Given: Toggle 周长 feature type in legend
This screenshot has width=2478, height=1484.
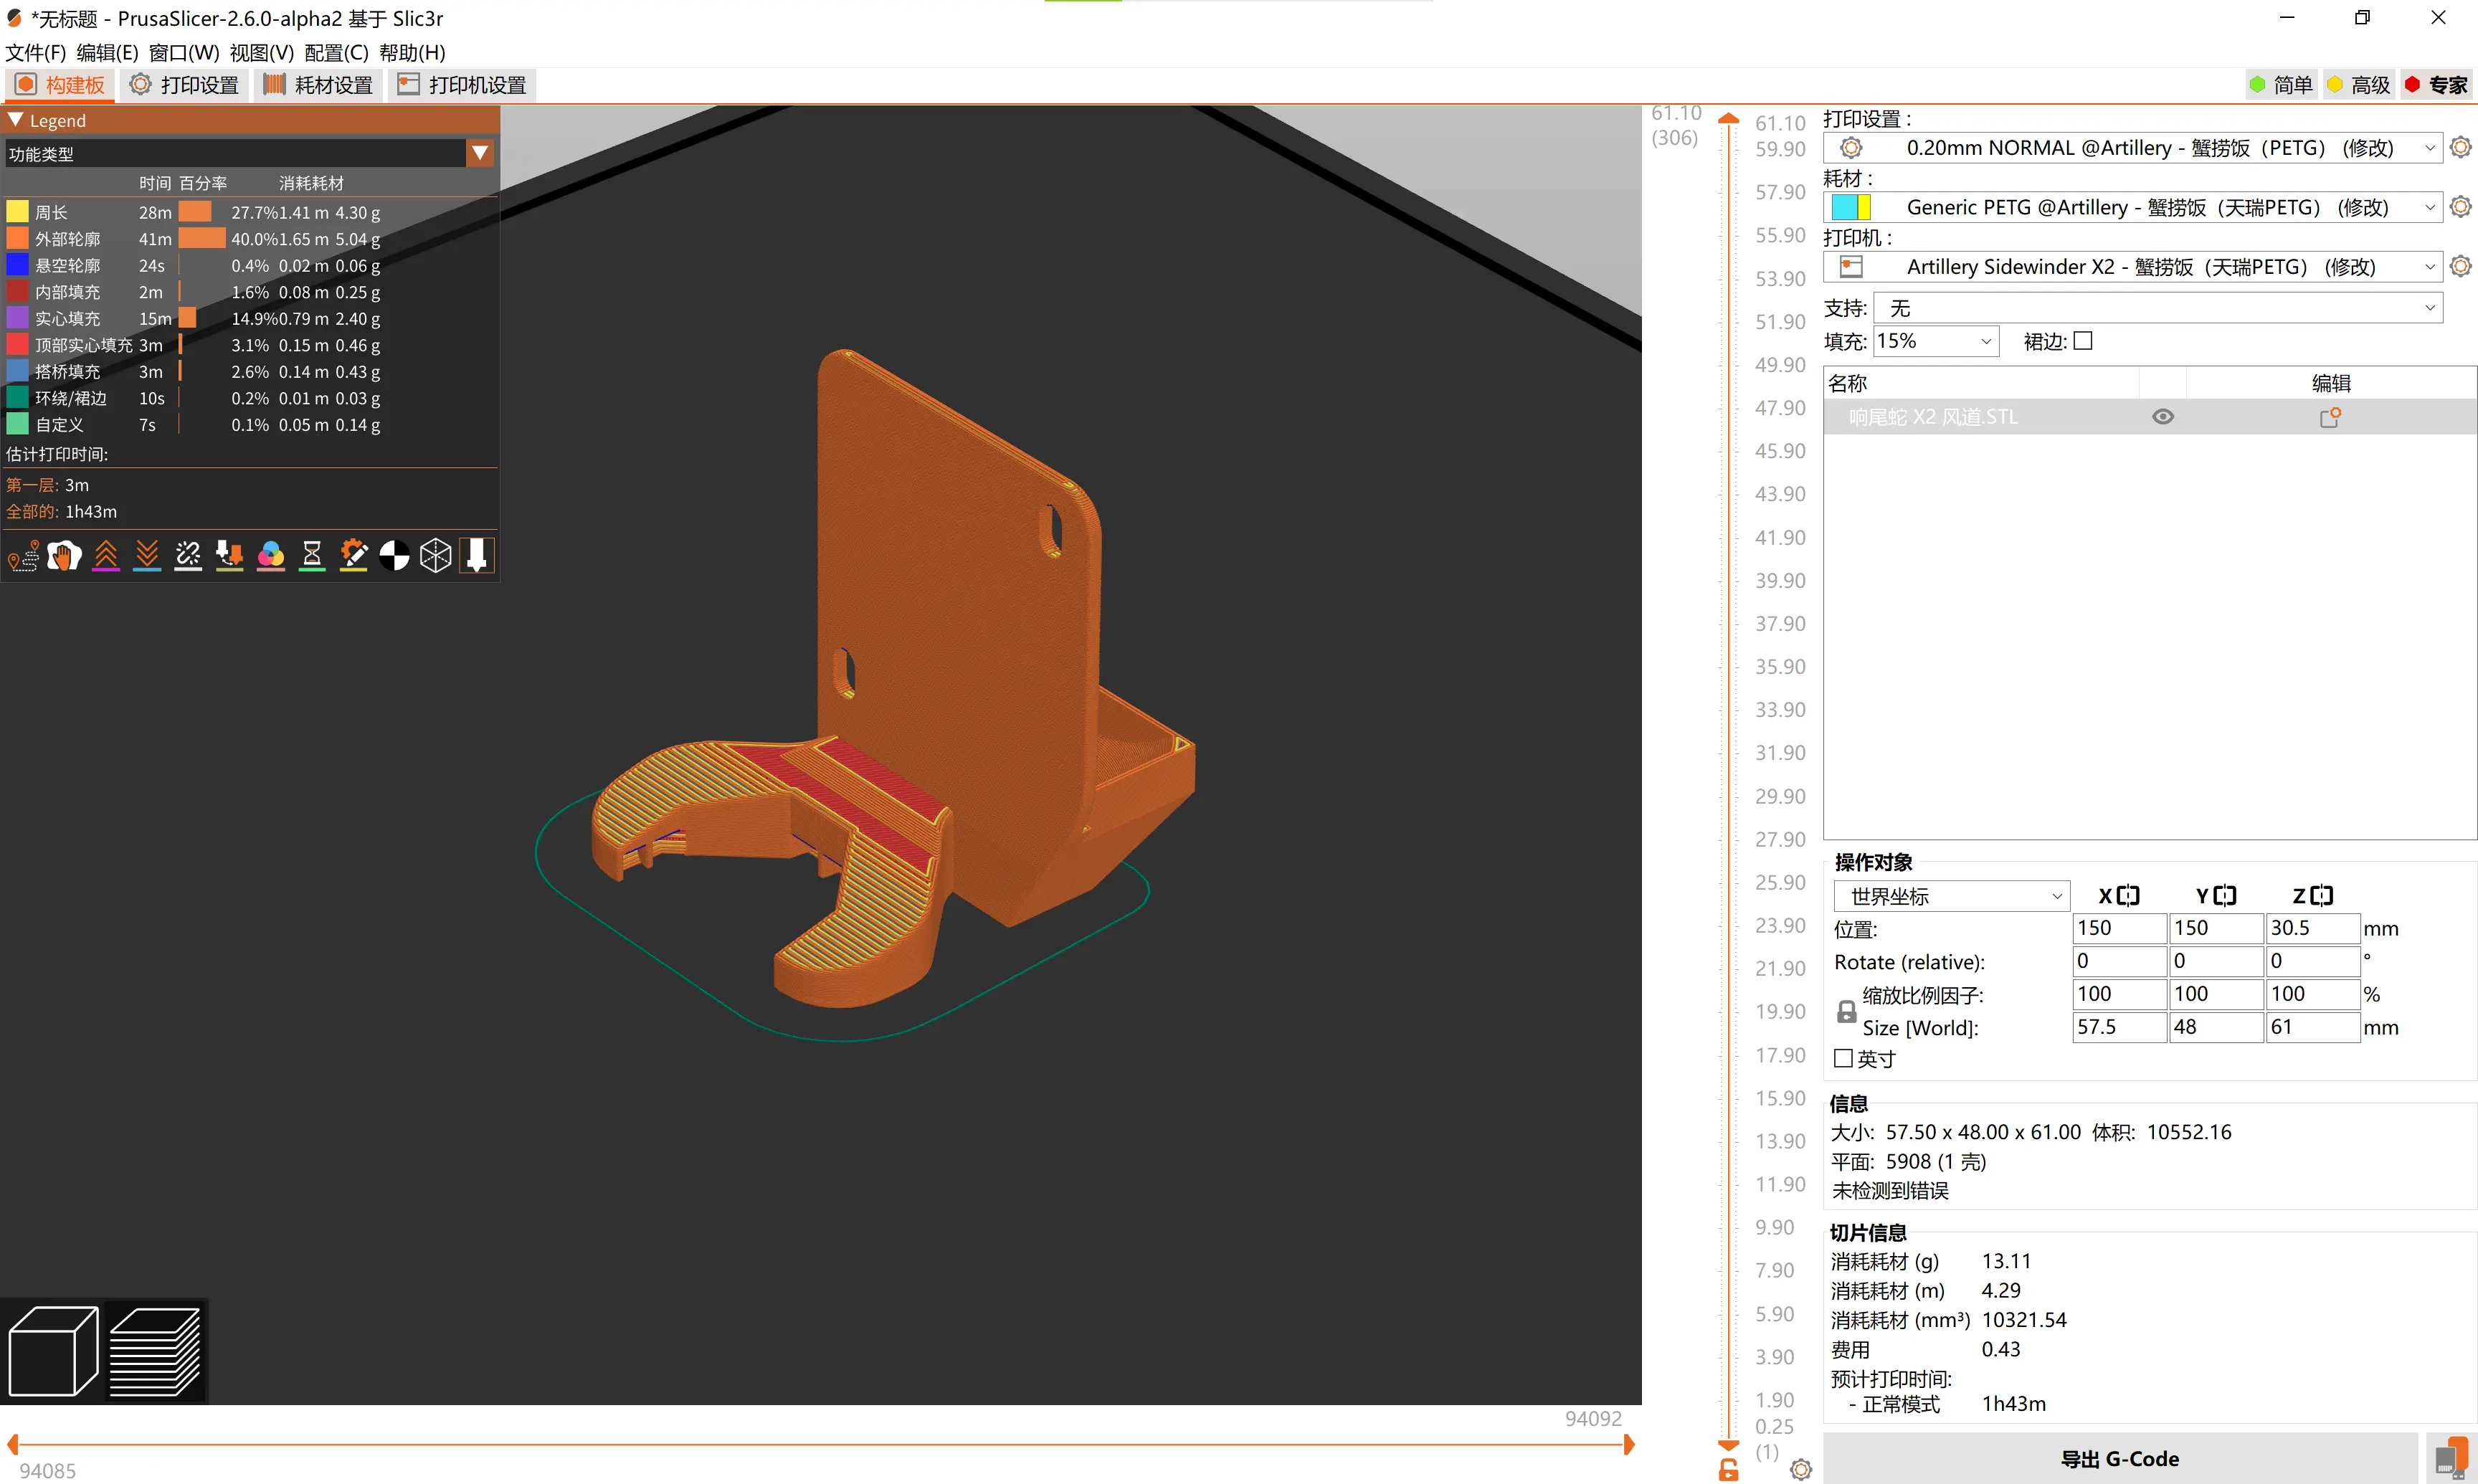Looking at the screenshot, I should pyautogui.click(x=250, y=212).
